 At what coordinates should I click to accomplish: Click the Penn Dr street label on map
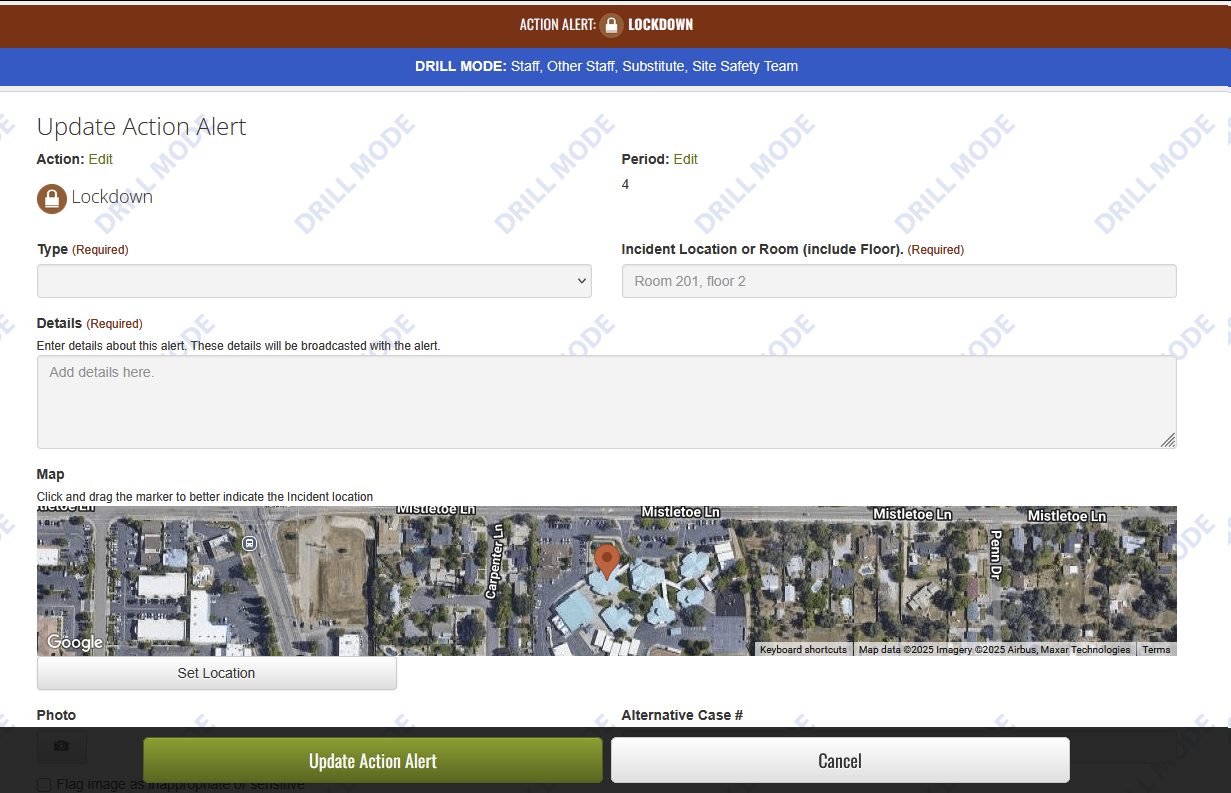tap(995, 556)
